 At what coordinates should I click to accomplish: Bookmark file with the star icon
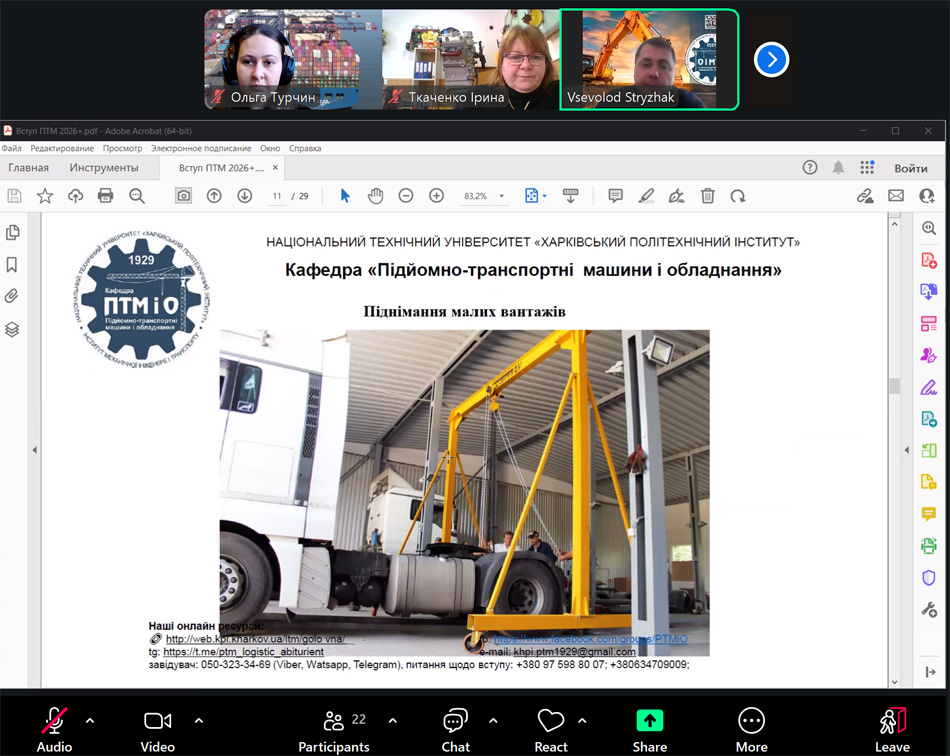[45, 196]
